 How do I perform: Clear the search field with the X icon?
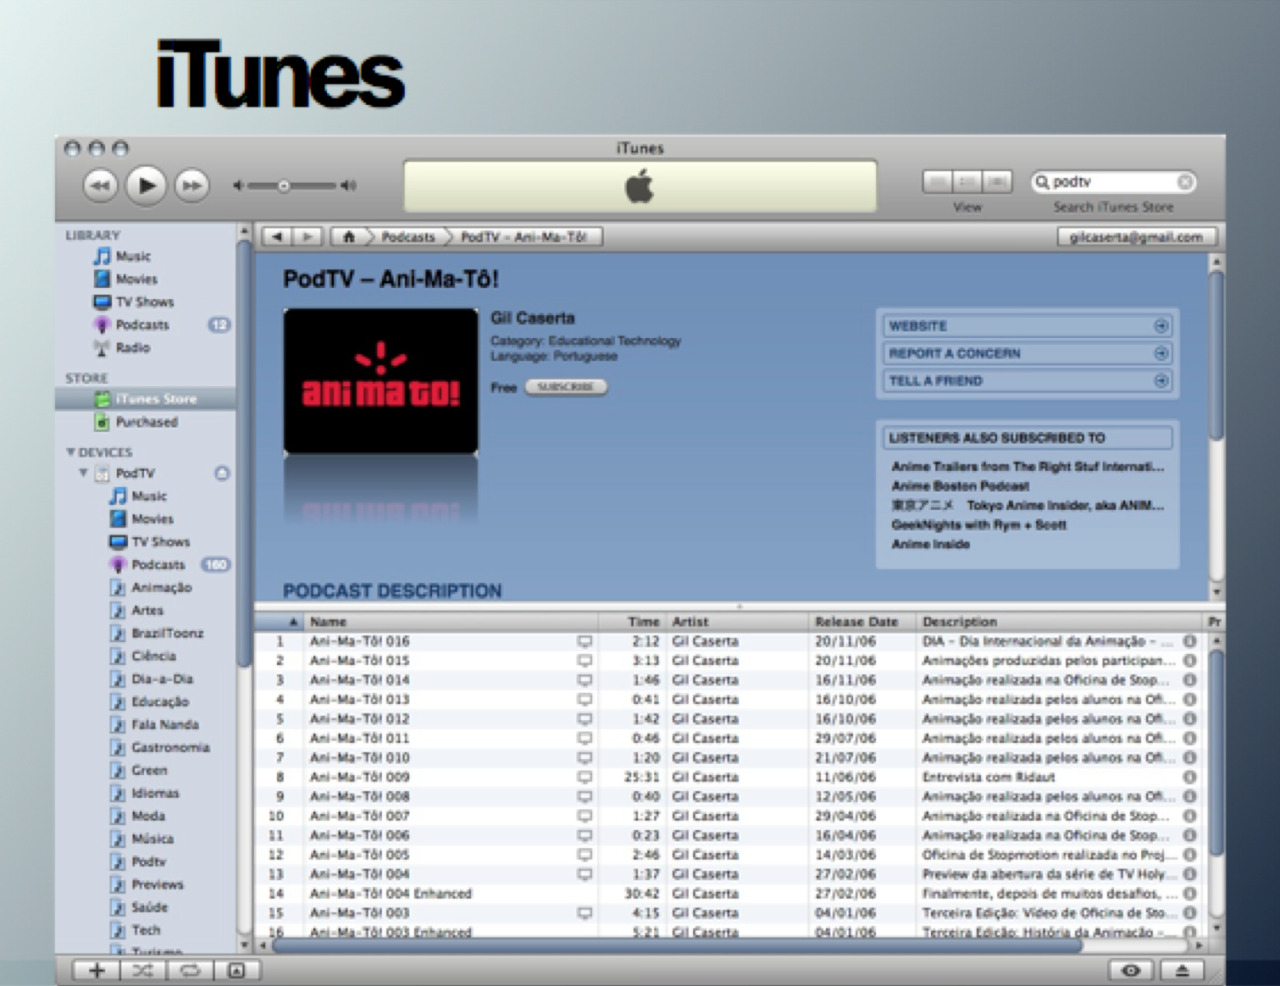tap(1184, 182)
